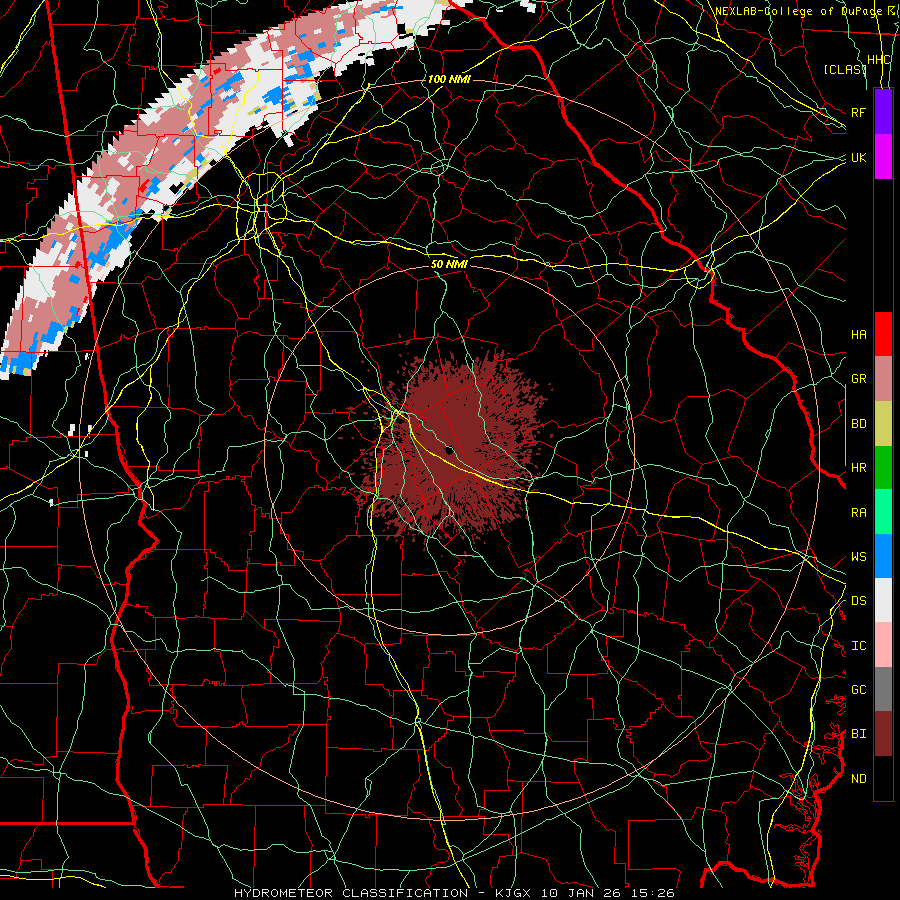Click the HA legend label
The width and height of the screenshot is (900, 900).
858,334
